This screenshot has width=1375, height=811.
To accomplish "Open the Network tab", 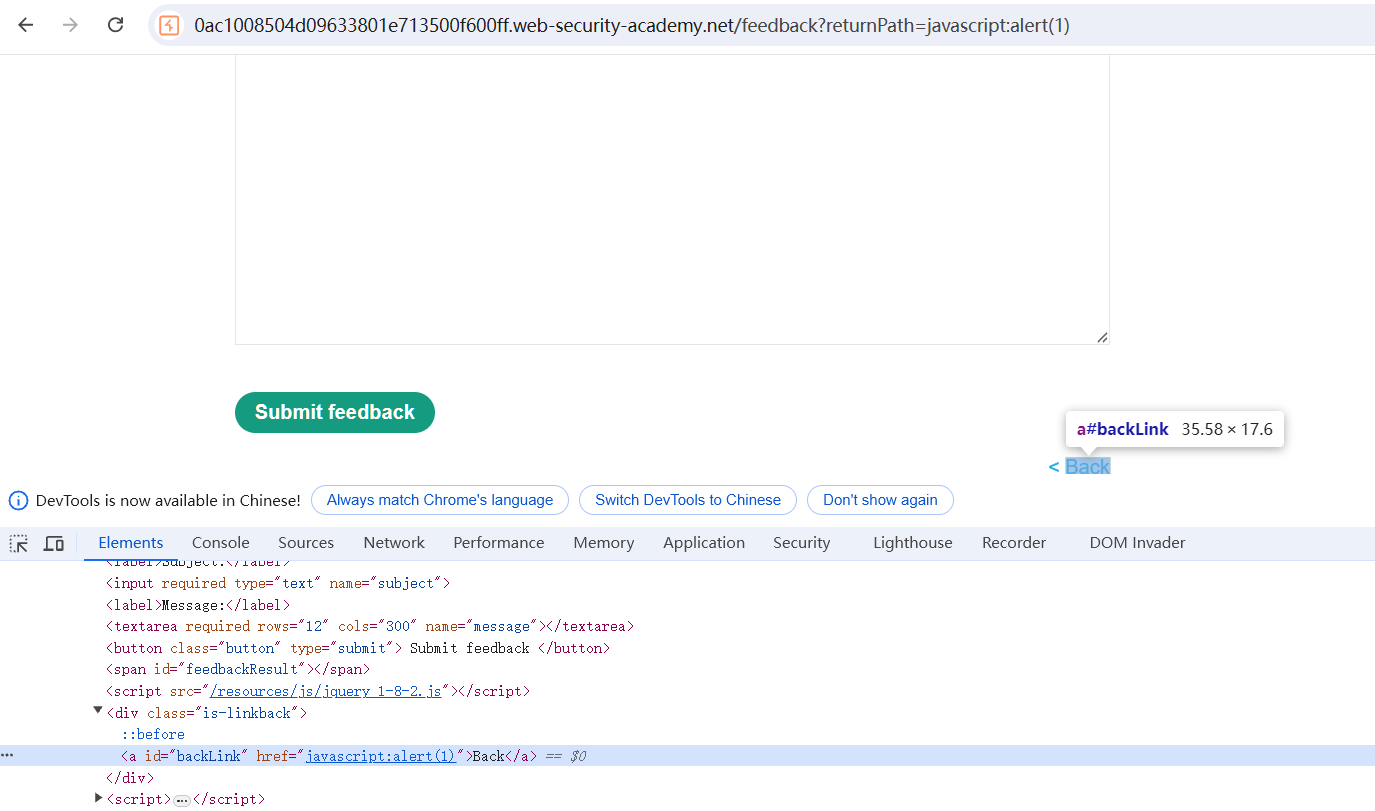I will [394, 543].
